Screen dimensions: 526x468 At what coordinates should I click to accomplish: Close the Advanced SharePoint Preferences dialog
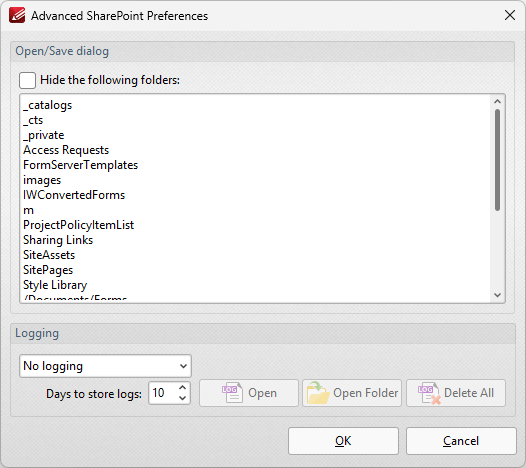click(510, 15)
